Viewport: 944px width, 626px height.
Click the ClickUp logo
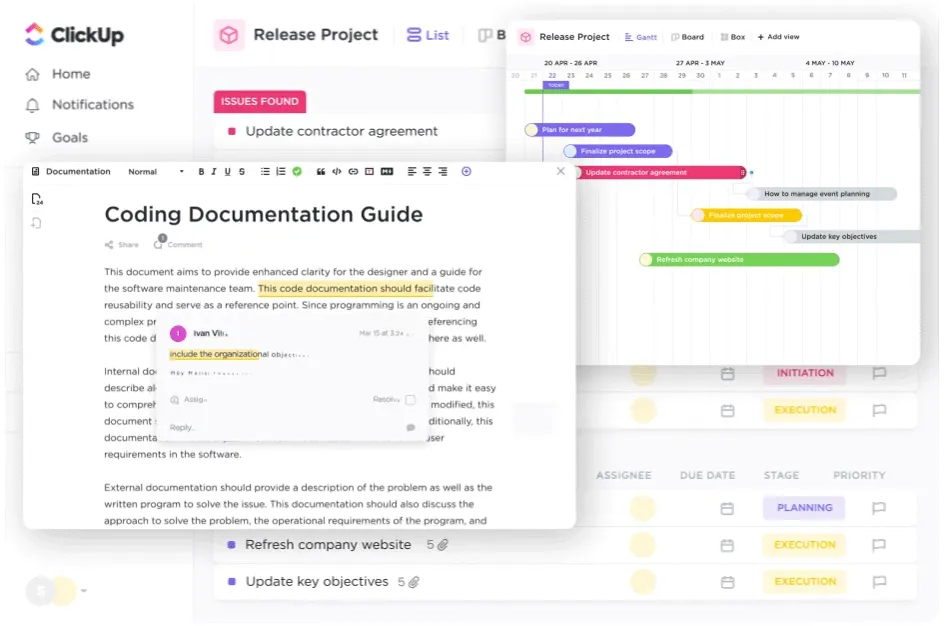pos(74,34)
